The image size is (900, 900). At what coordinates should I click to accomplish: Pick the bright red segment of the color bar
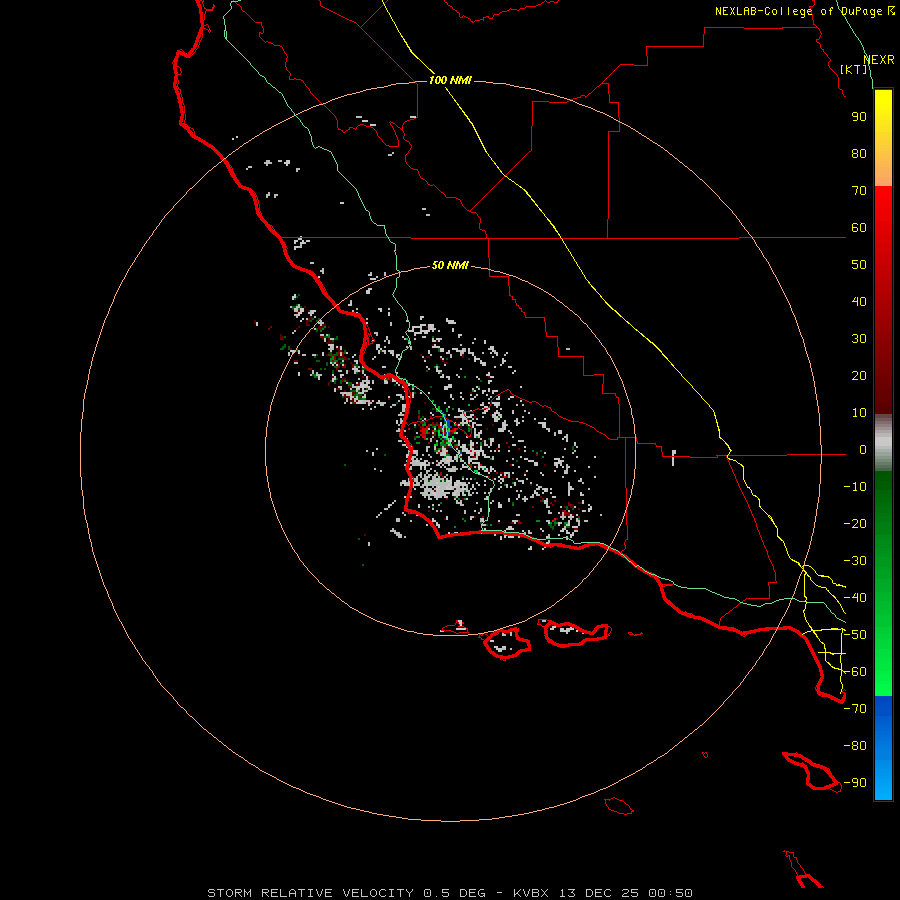point(883,298)
